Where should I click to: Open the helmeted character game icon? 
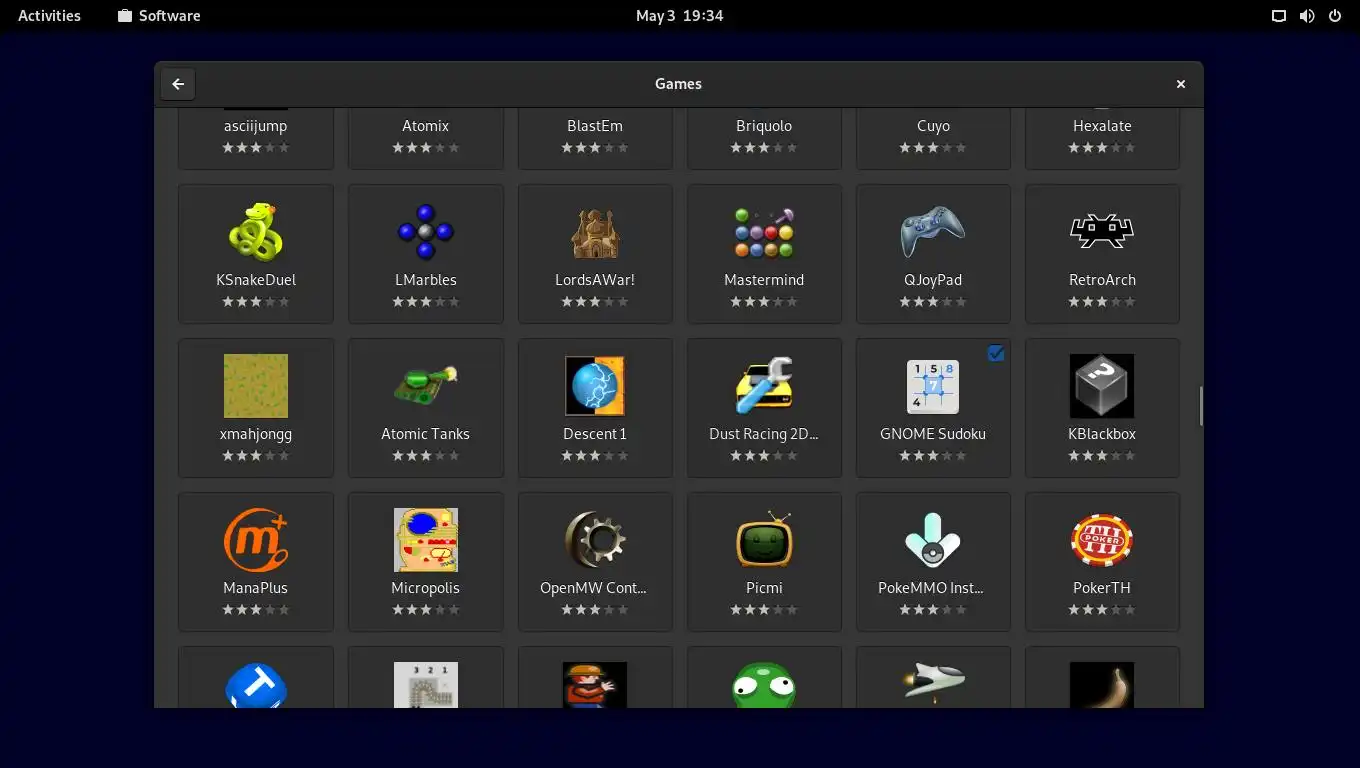click(x=595, y=685)
